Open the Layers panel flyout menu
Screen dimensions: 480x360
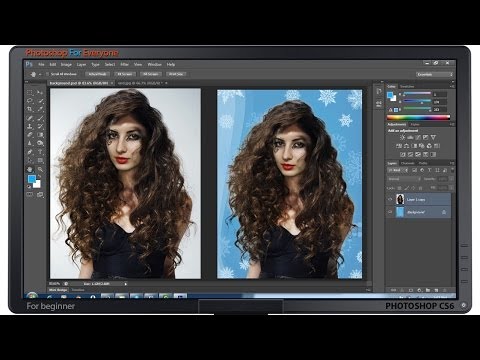click(452, 163)
